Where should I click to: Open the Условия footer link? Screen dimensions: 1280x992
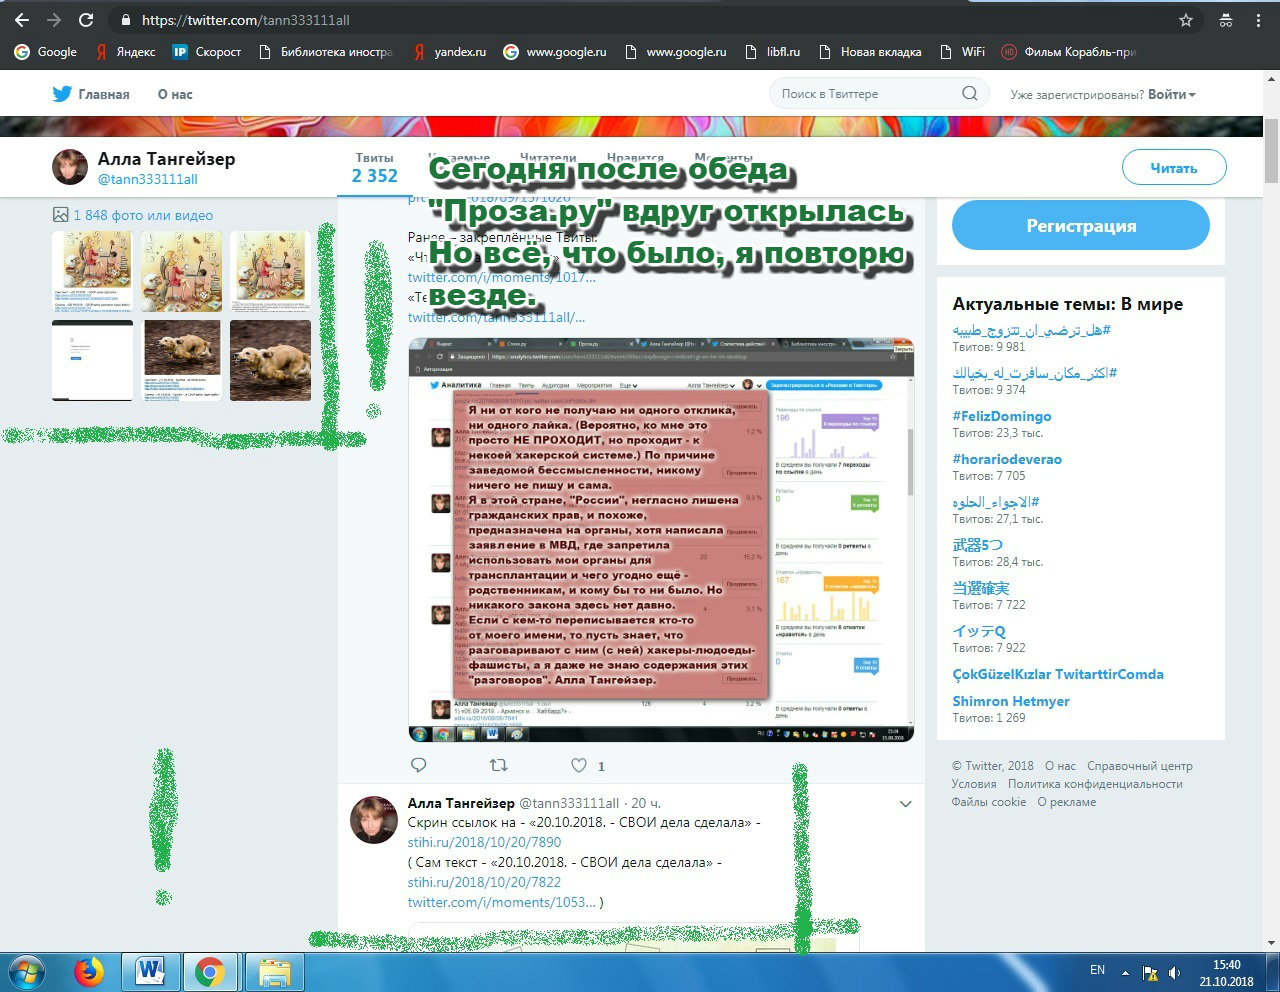(x=974, y=784)
